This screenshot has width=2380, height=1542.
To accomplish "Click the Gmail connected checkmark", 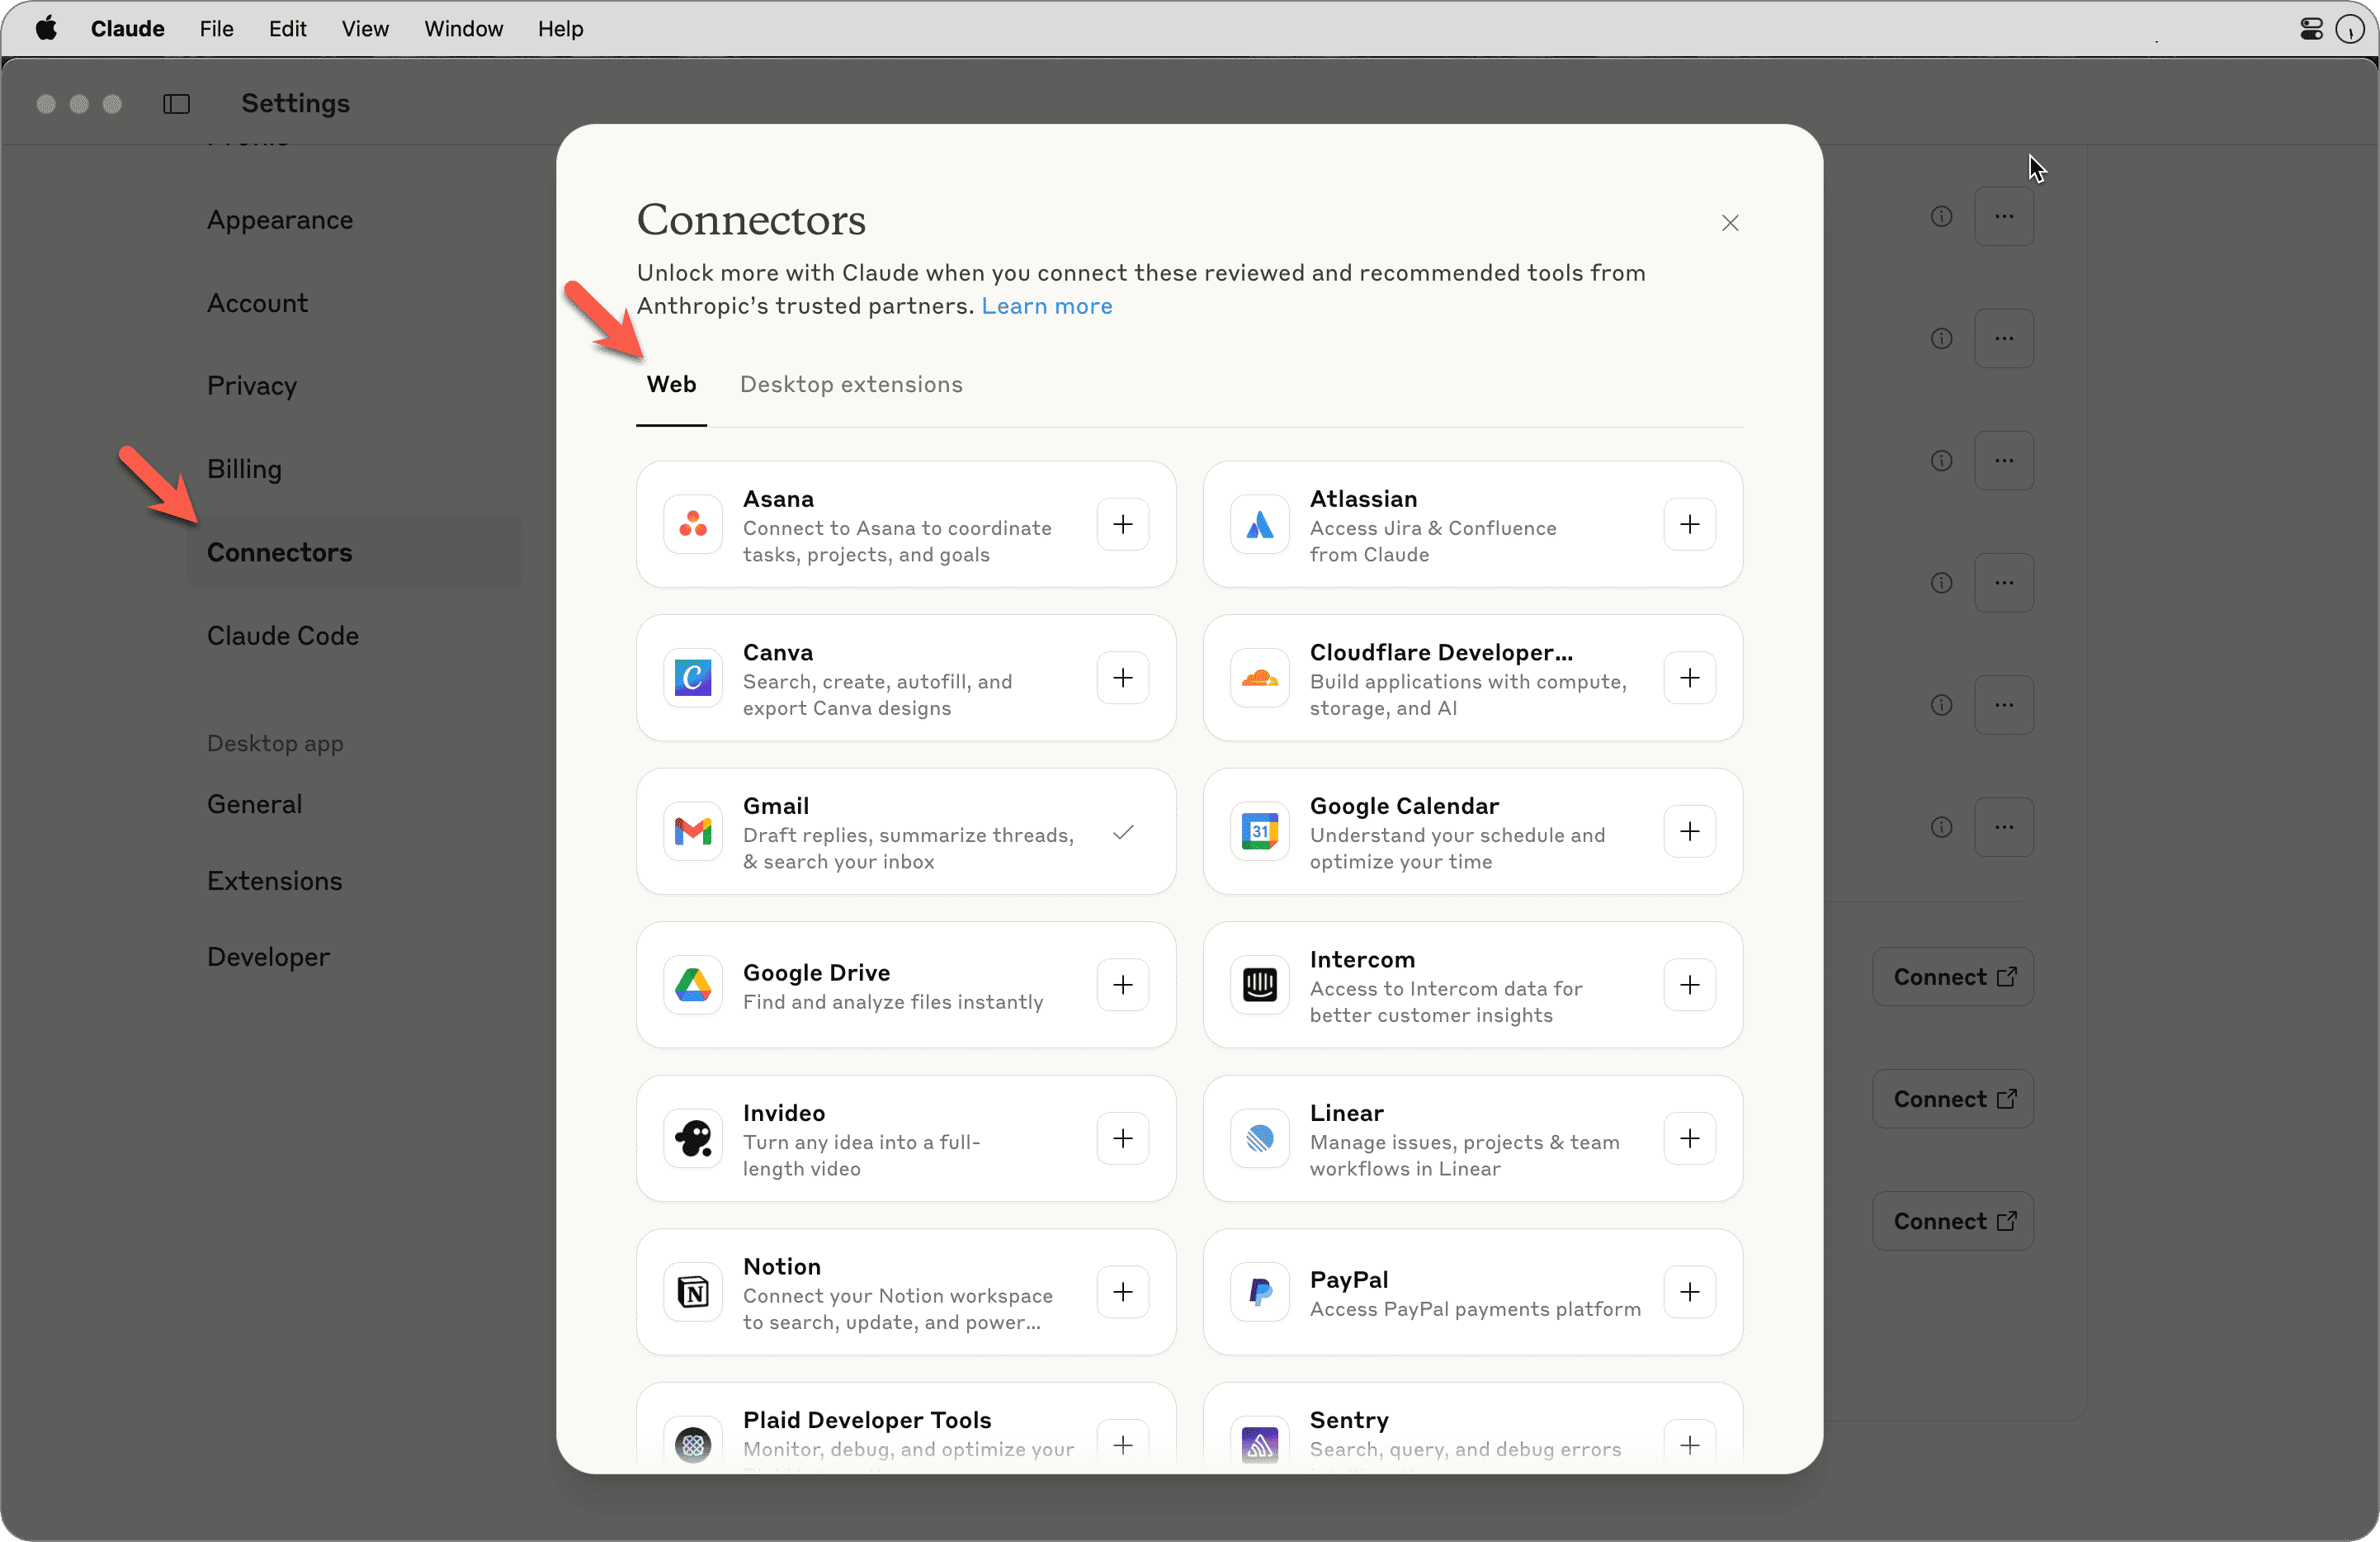I will click(1122, 832).
